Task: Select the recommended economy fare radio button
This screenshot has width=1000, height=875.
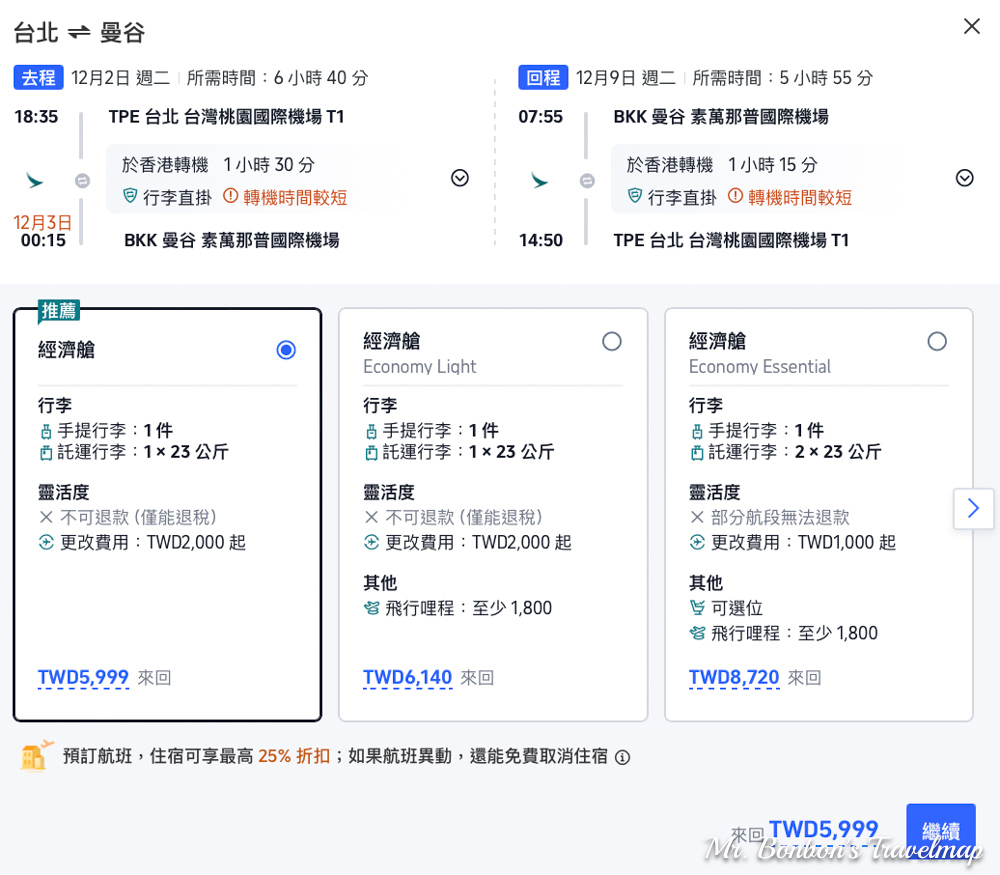Action: click(x=286, y=350)
